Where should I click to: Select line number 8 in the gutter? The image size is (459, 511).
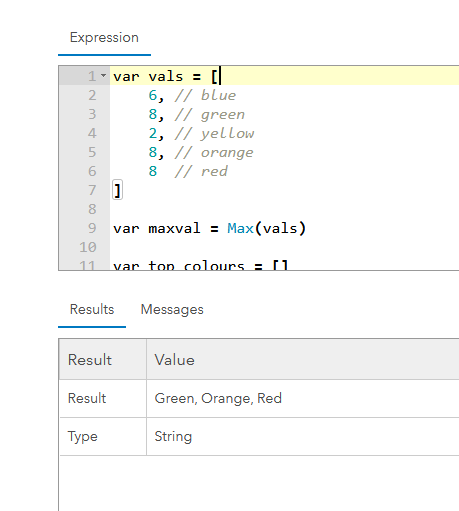click(92, 209)
